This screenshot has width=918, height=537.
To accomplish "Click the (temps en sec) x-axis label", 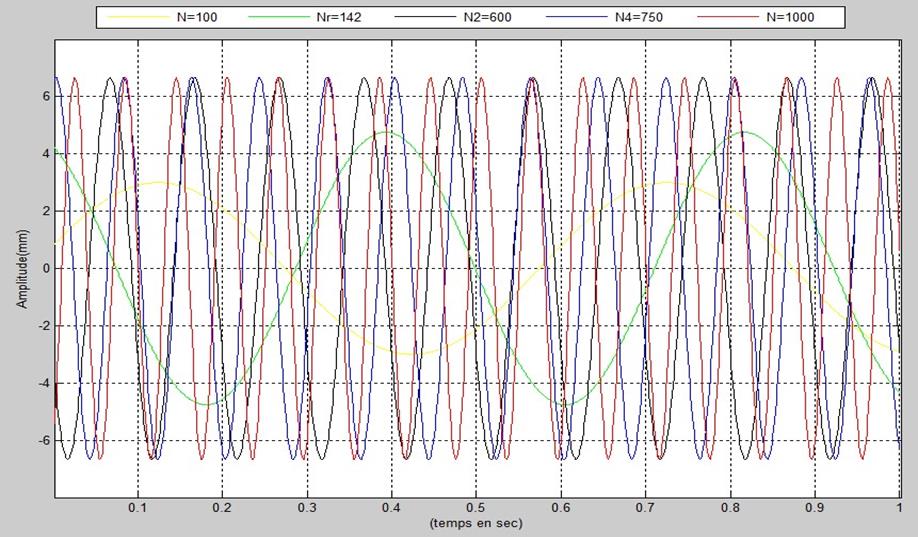I will click(475, 523).
